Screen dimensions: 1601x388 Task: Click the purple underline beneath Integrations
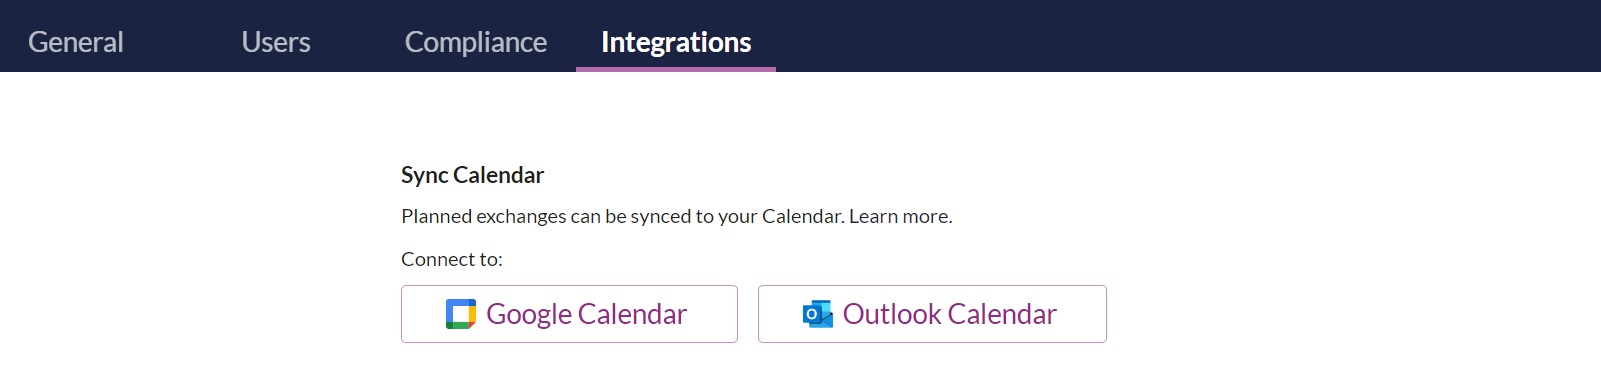pos(676,69)
